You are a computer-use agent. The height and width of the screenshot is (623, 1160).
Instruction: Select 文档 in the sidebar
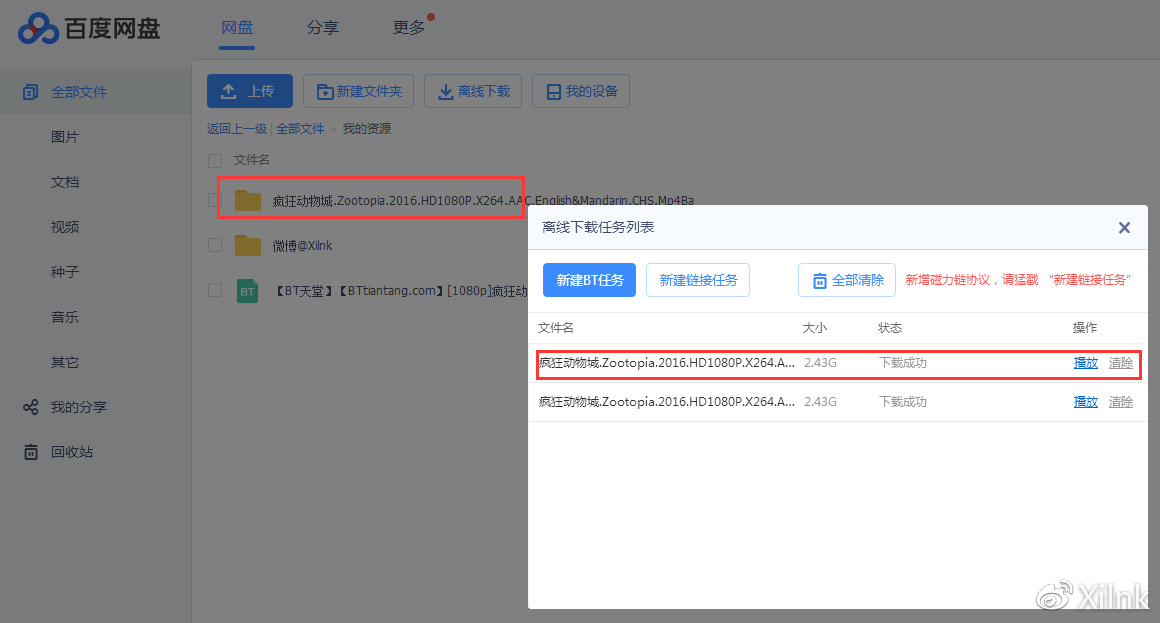[64, 182]
